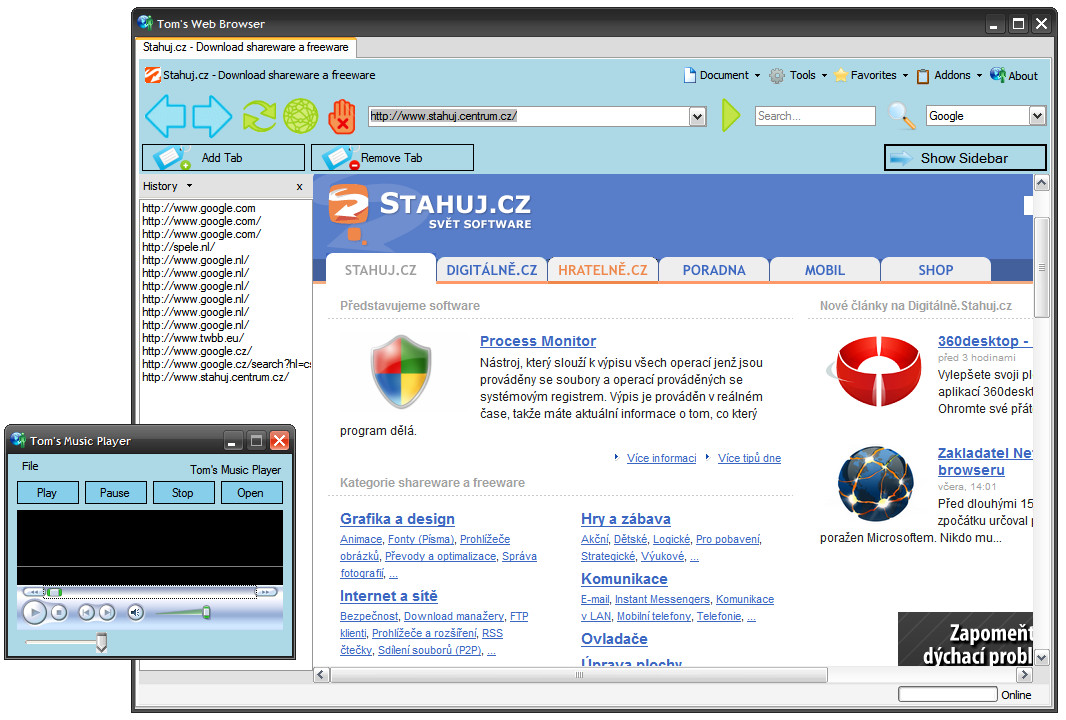Click the Add Tab button
Screen dimensions: 1066x720
223,158
